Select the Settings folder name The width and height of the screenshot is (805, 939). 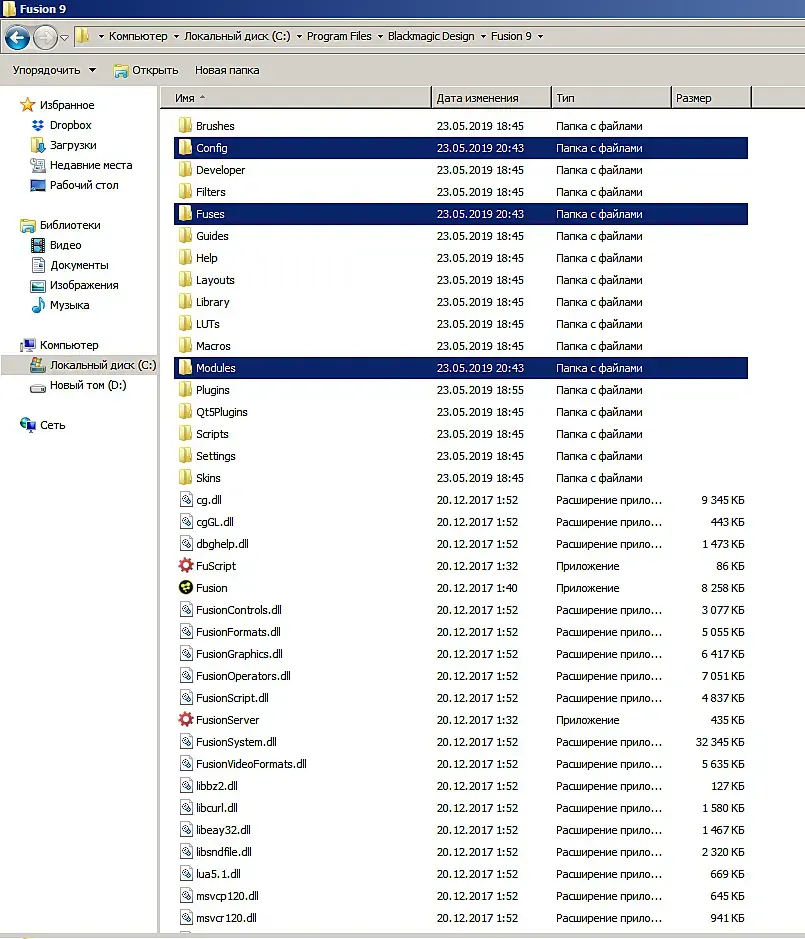coord(216,456)
